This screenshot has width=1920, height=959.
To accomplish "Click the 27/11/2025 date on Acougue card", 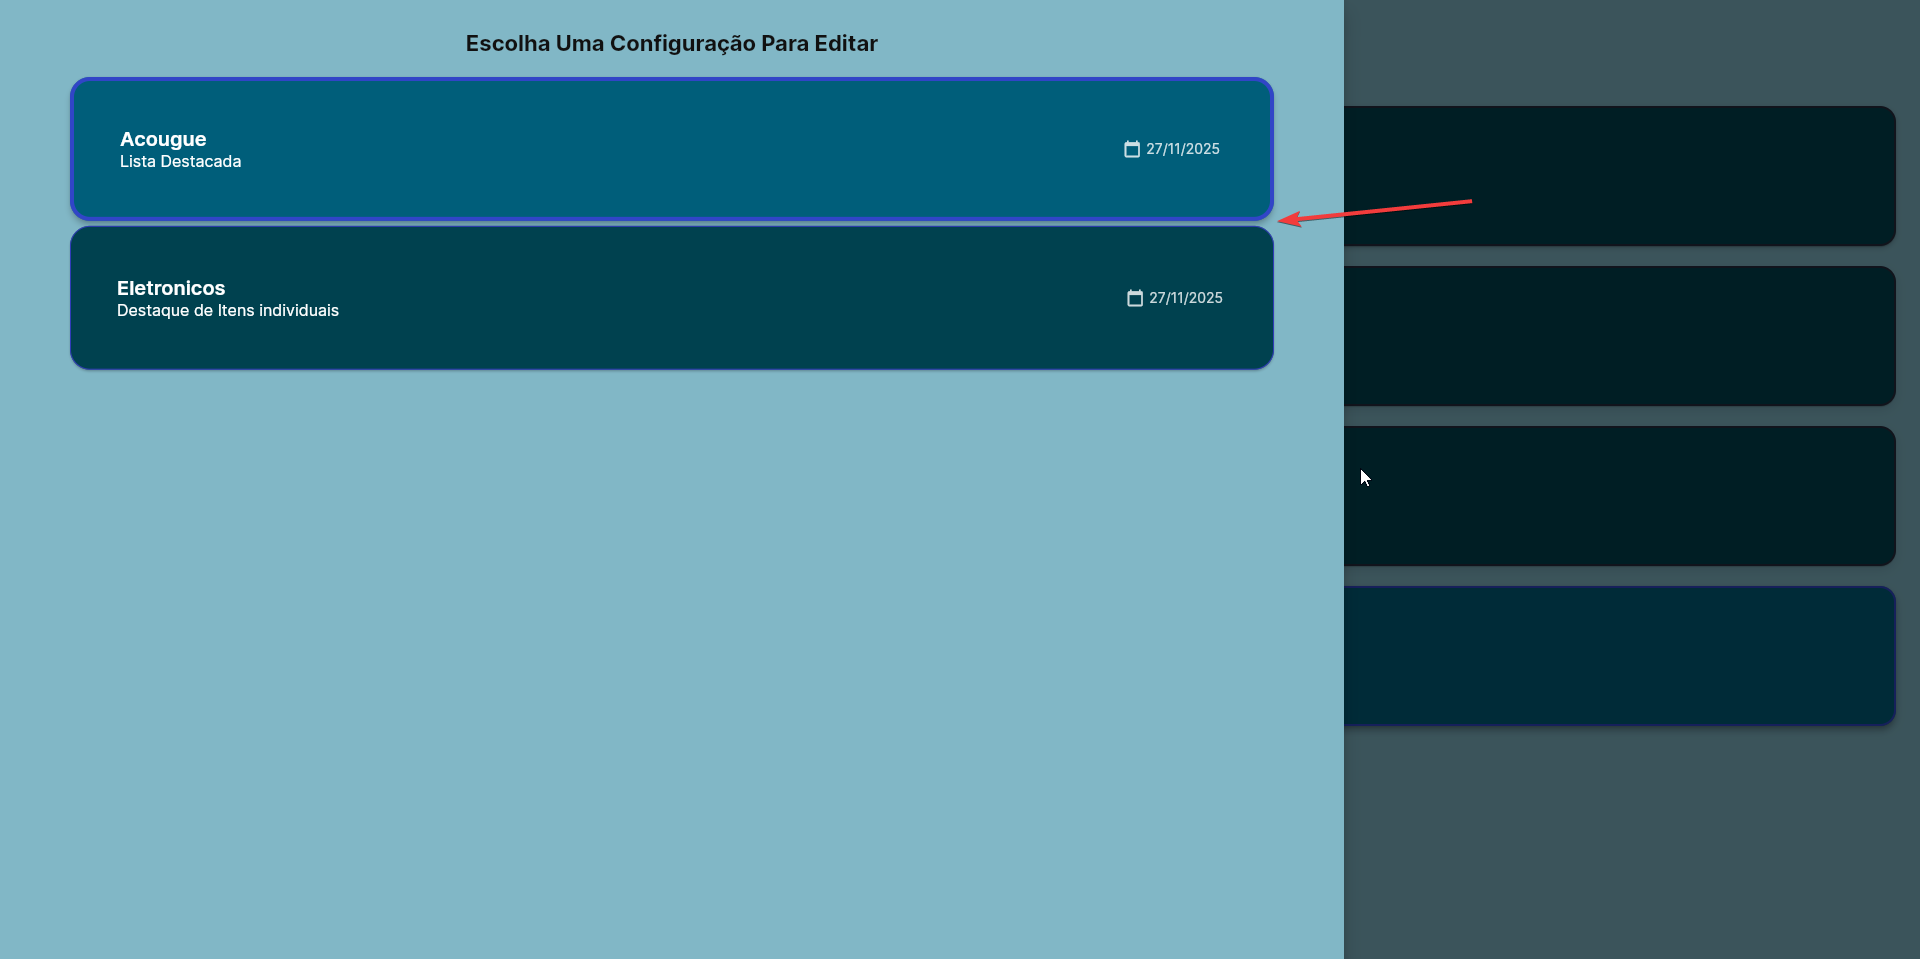I will (x=1182, y=149).
